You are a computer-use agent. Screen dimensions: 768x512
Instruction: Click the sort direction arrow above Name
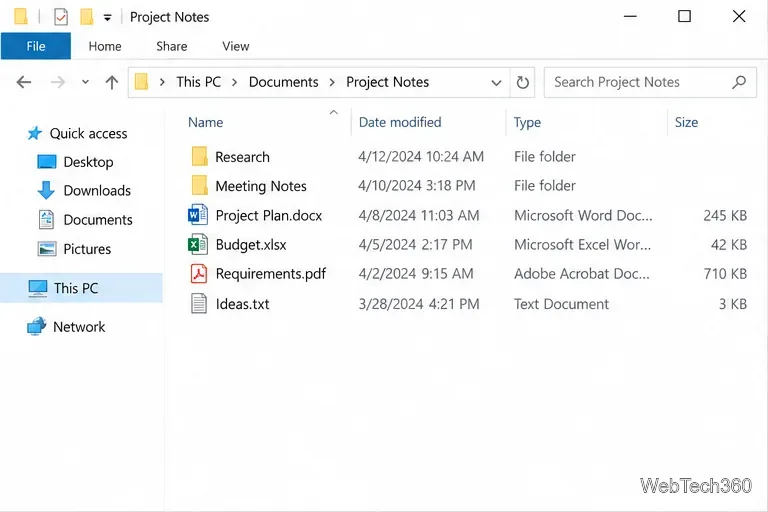334,112
